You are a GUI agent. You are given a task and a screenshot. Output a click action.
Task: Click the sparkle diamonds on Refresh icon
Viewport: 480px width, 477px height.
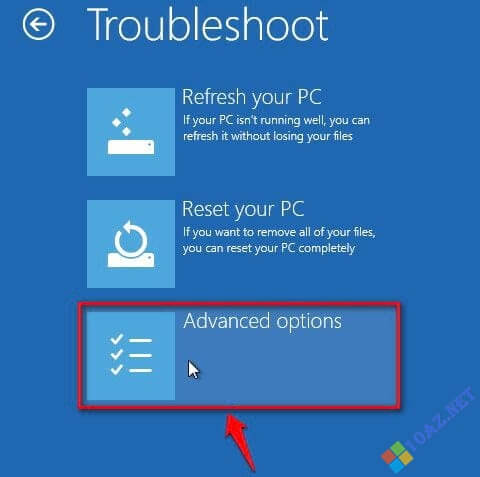pos(122,122)
